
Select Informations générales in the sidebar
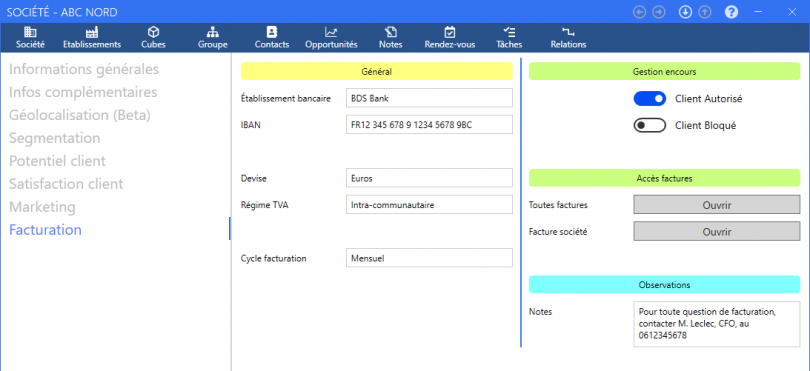coord(84,69)
